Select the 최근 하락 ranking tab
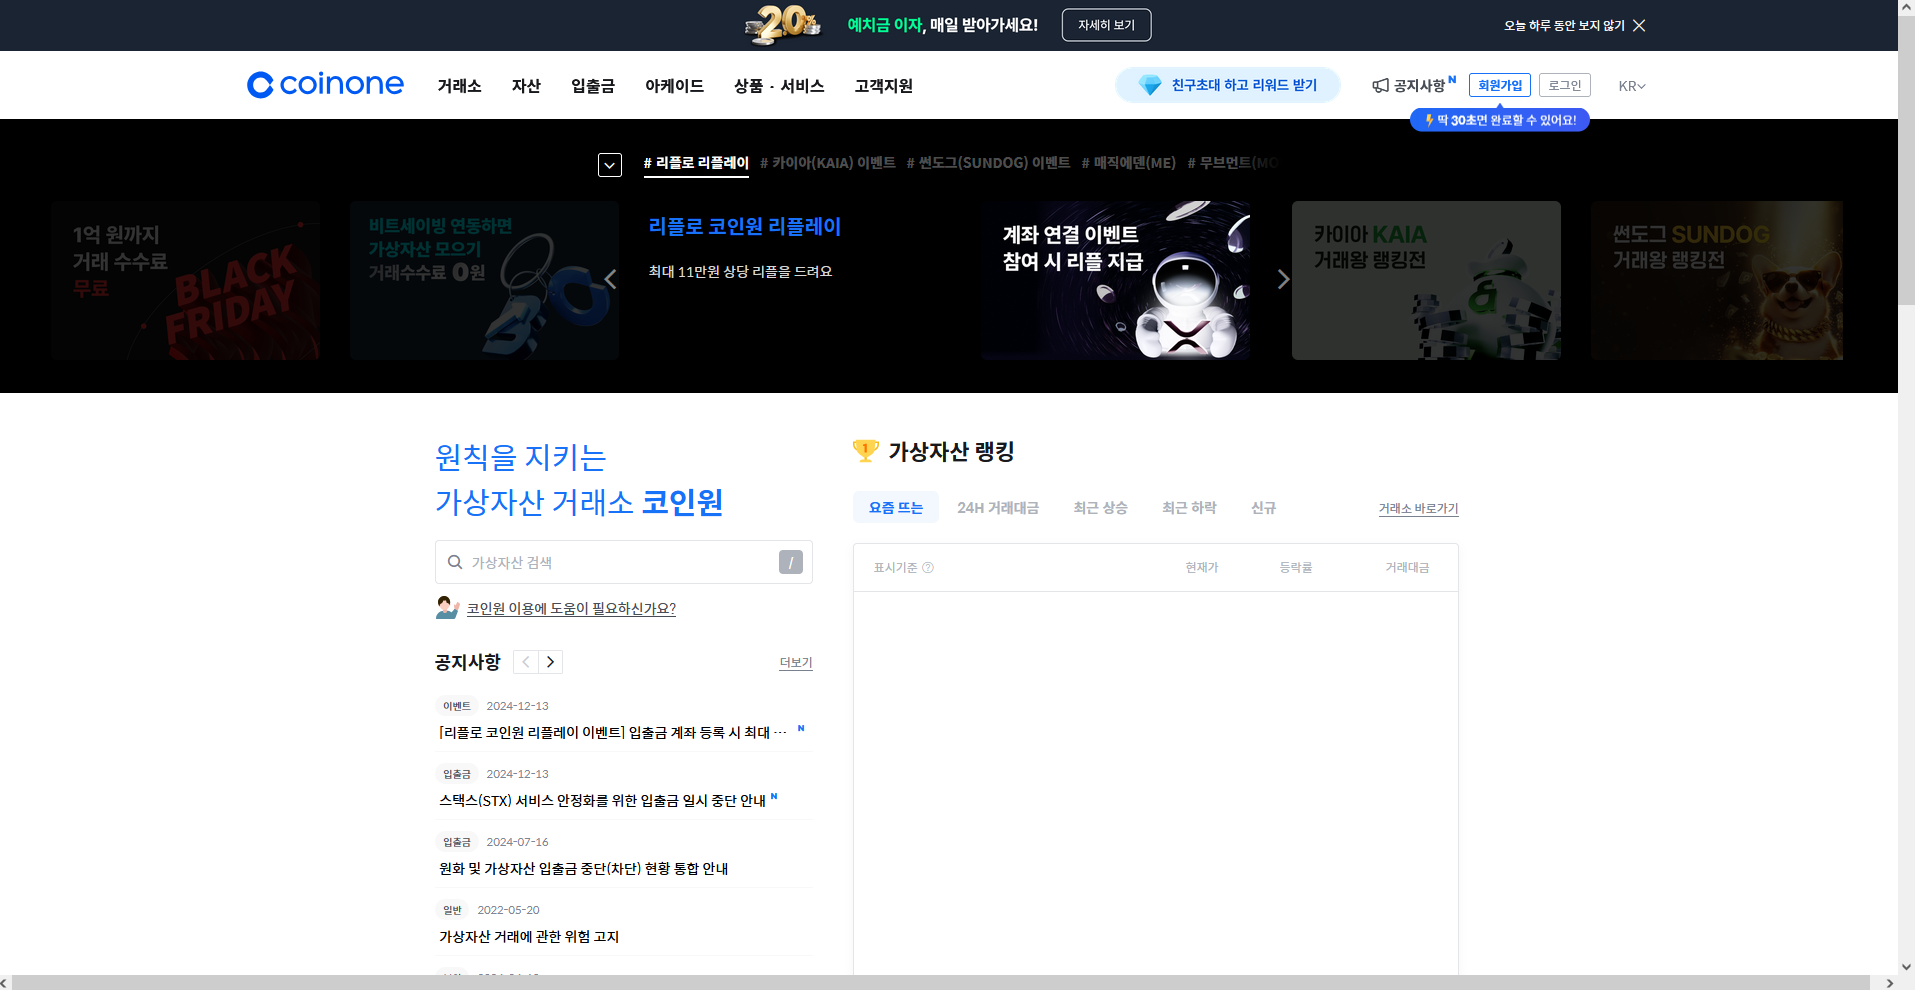The width and height of the screenshot is (1915, 990). tap(1190, 507)
